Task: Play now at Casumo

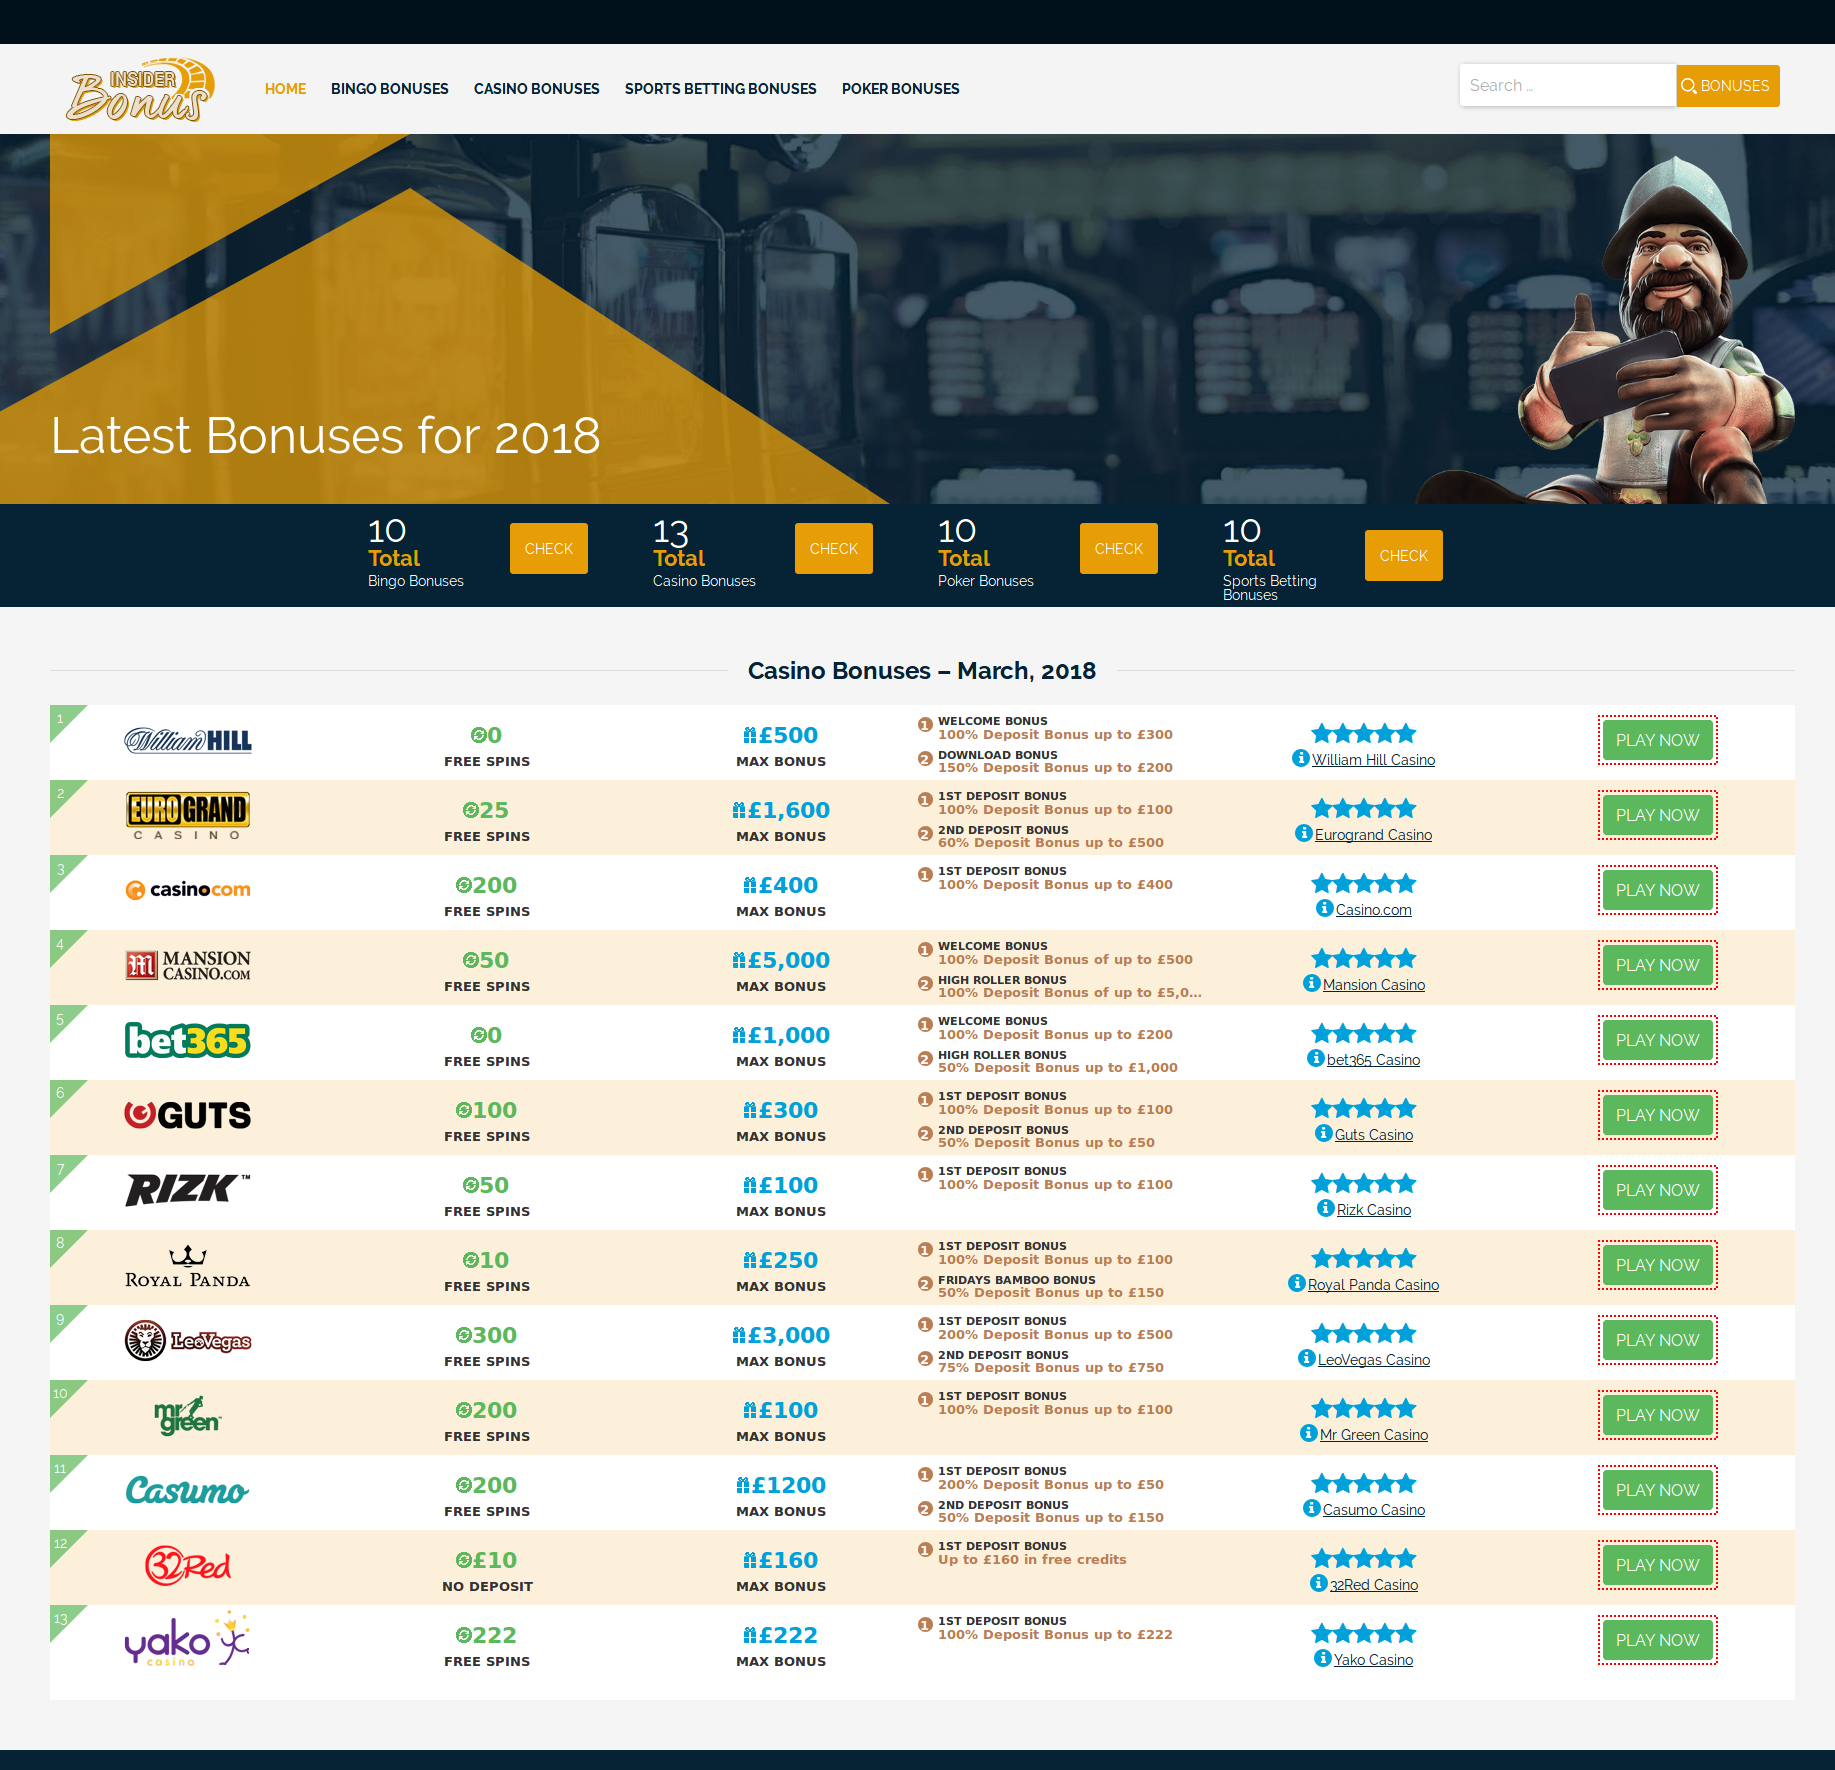Action: (x=1658, y=1490)
